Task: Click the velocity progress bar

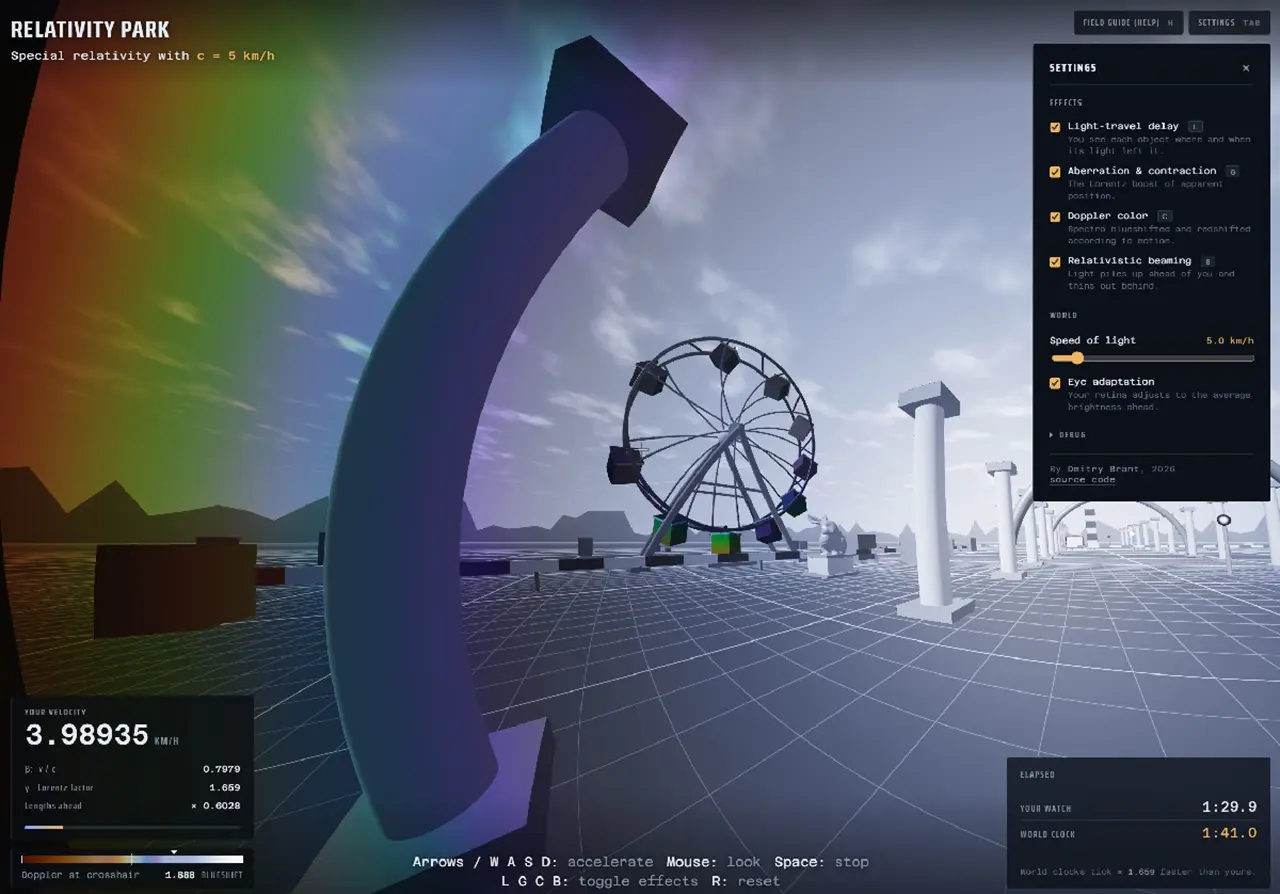Action: (132, 827)
